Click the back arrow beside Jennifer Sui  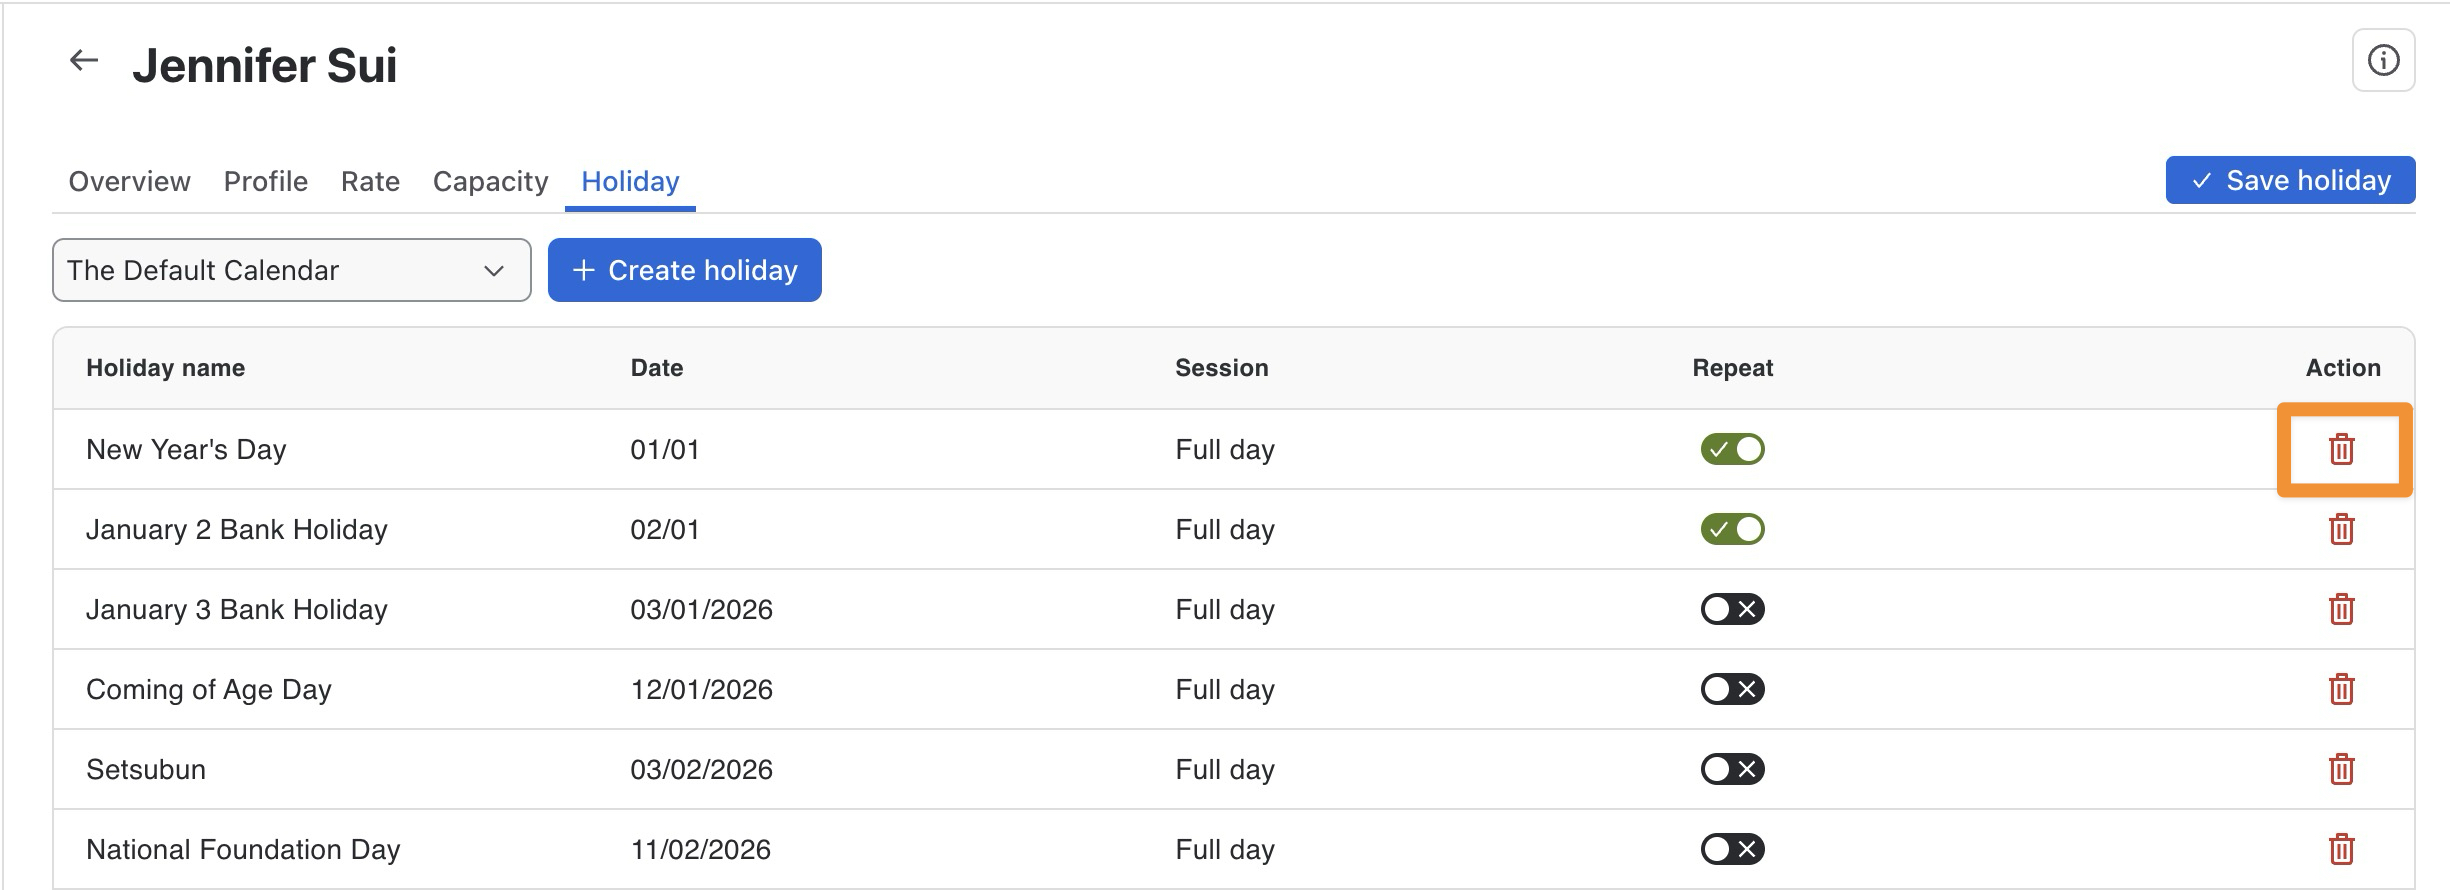84,61
